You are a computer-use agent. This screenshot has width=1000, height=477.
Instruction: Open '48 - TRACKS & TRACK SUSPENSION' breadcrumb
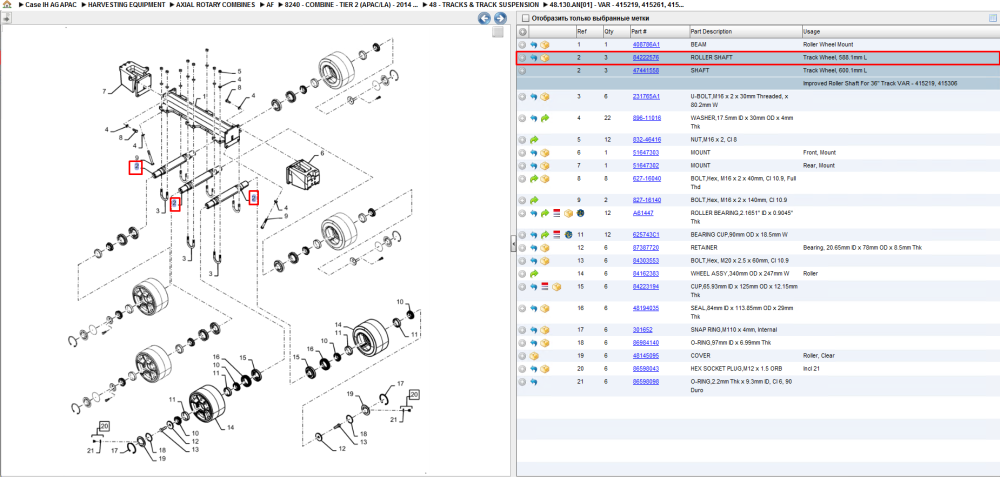484,4
